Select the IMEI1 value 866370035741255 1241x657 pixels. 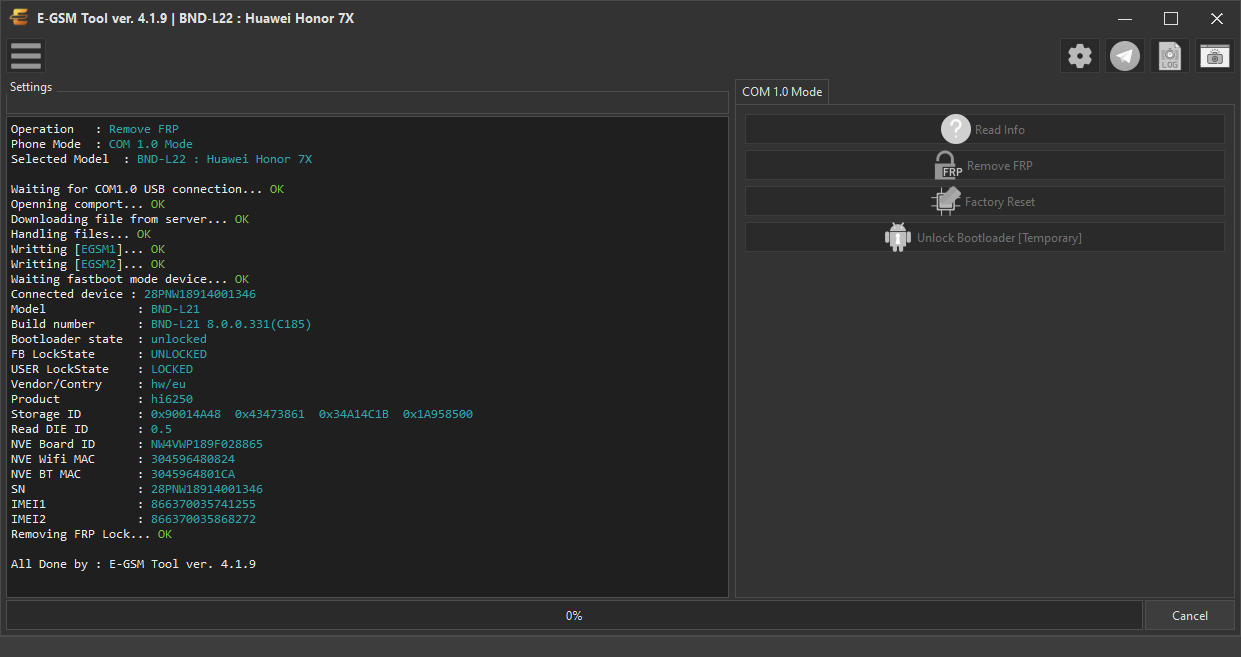pos(203,504)
